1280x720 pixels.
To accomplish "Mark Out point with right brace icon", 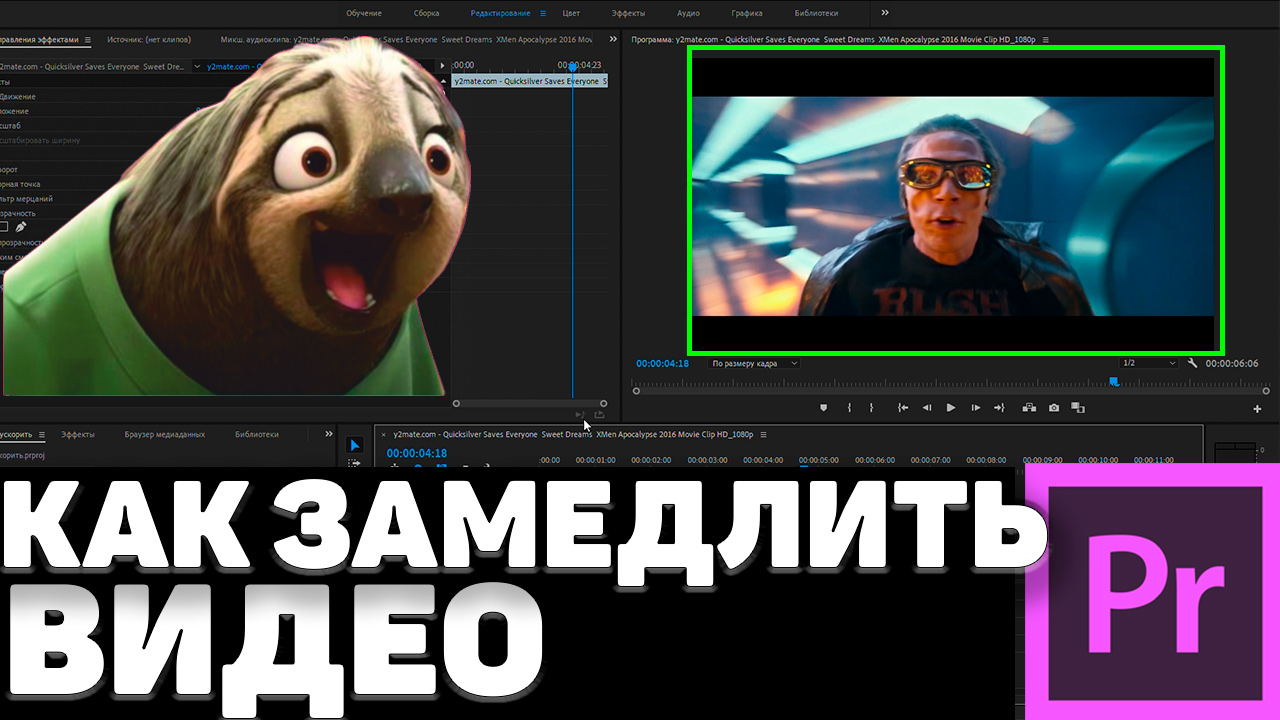I will pyautogui.click(x=871, y=408).
